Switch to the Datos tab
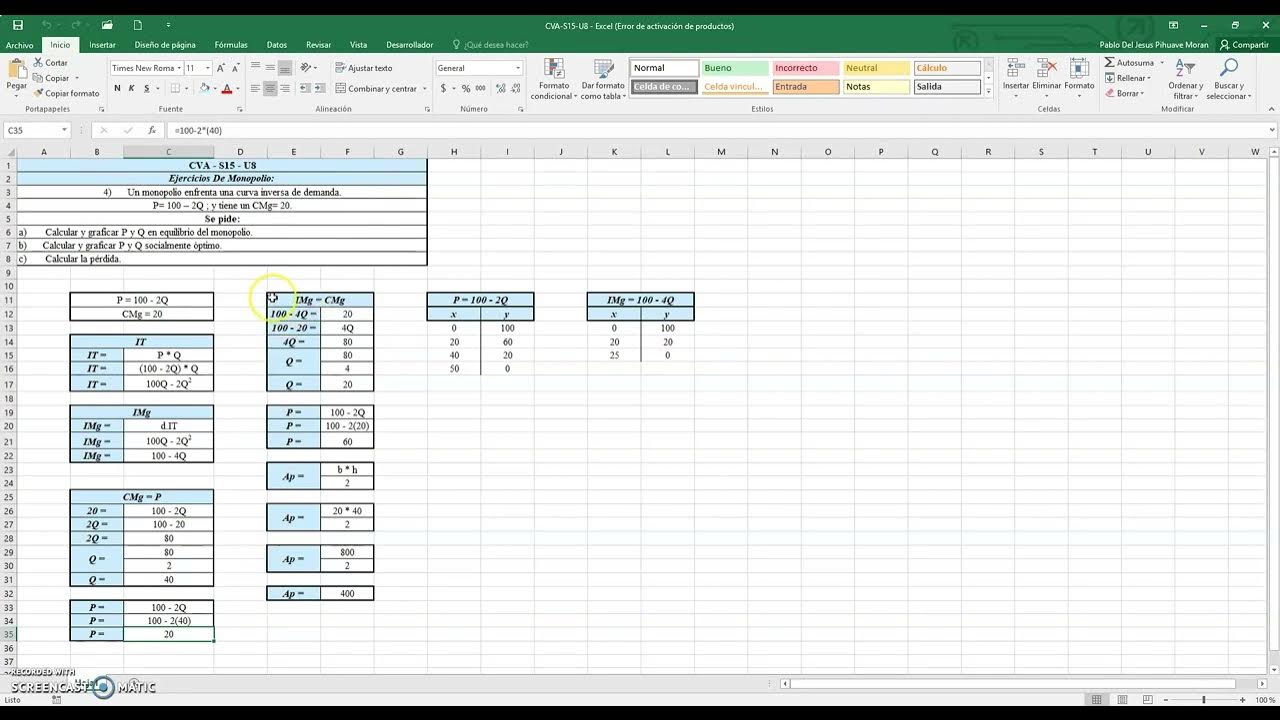Image resolution: width=1280 pixels, height=720 pixels. click(x=277, y=45)
